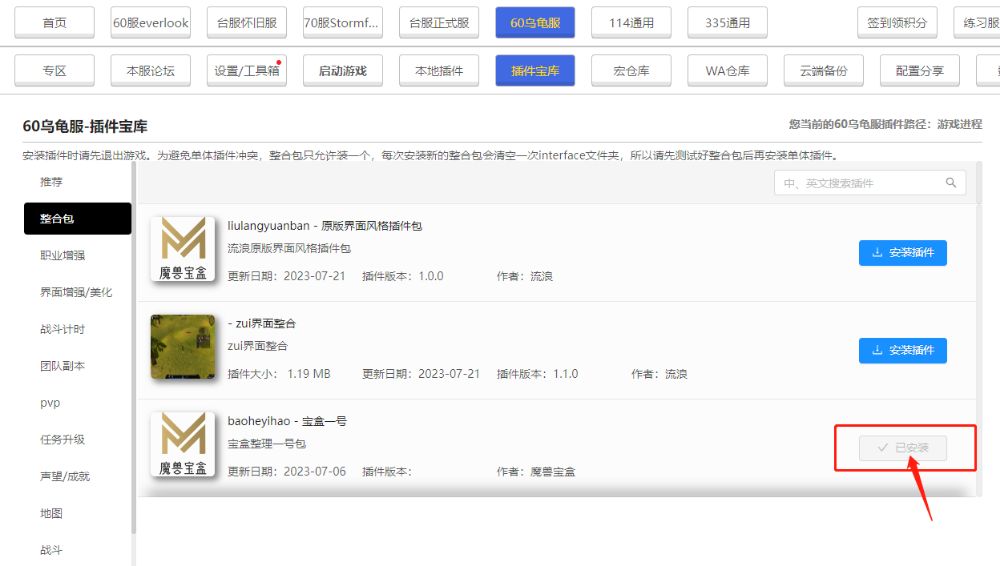Screen dimensions: 1000x566
Task: Select the 团队副本 category
Action: coord(62,366)
